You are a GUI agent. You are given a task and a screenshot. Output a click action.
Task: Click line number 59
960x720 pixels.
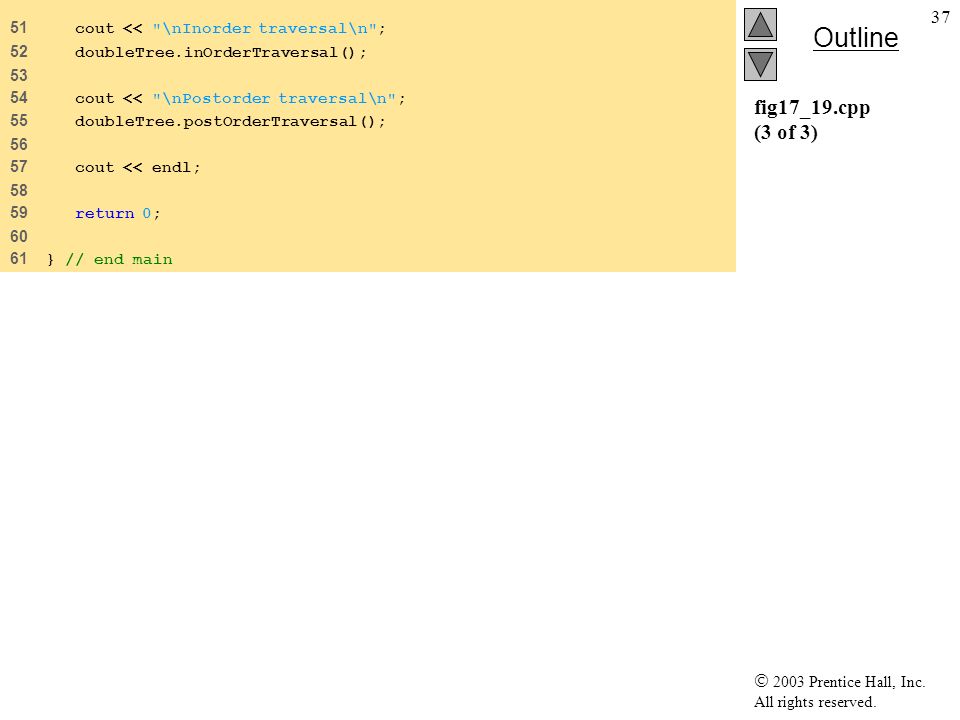[x=19, y=213]
